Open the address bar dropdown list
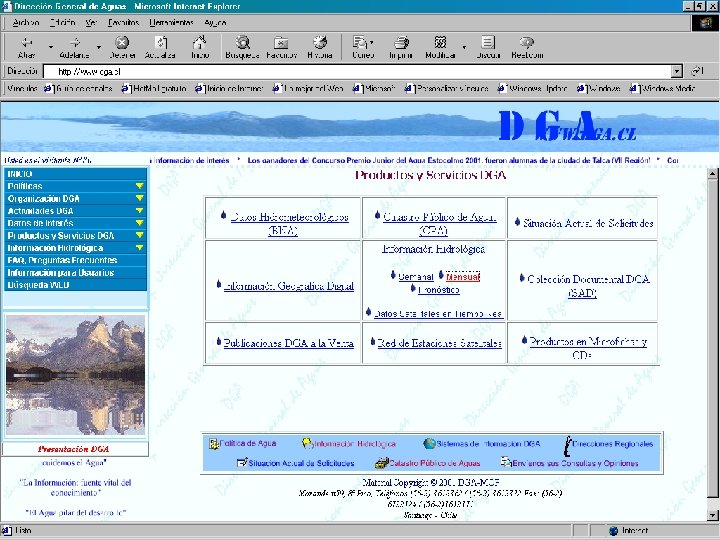Screen dimensions: 720x540 [x=676, y=71]
